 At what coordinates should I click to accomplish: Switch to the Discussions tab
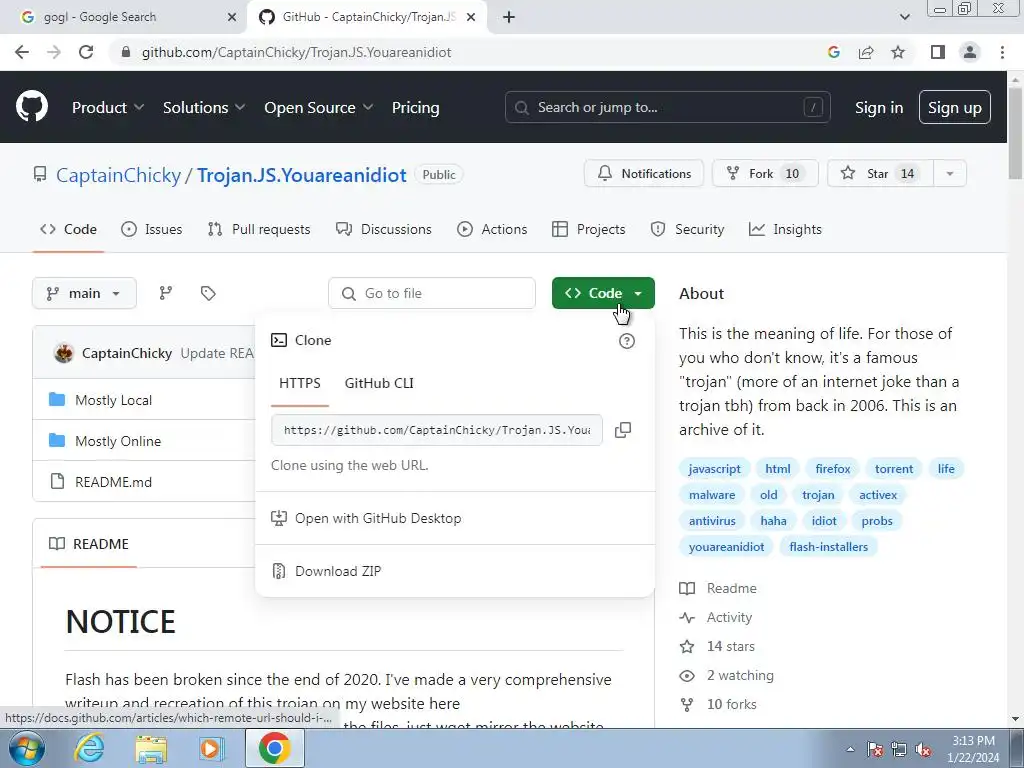click(384, 229)
